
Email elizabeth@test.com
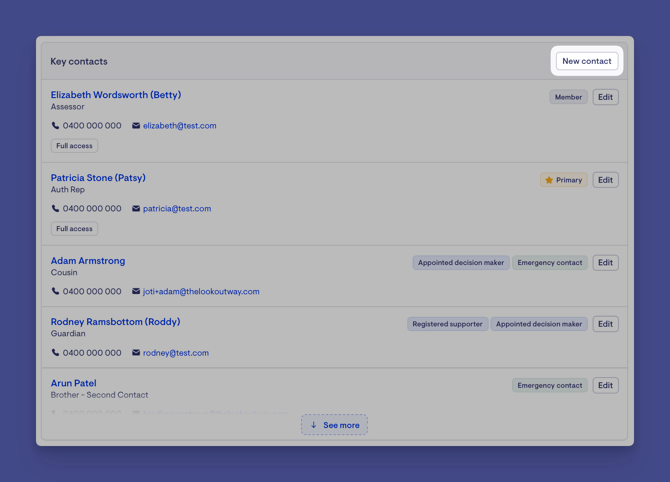pyautogui.click(x=179, y=126)
